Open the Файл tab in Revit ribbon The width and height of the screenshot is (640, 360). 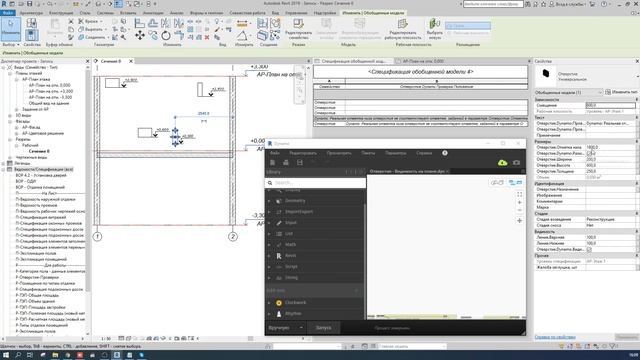[x=8, y=13]
